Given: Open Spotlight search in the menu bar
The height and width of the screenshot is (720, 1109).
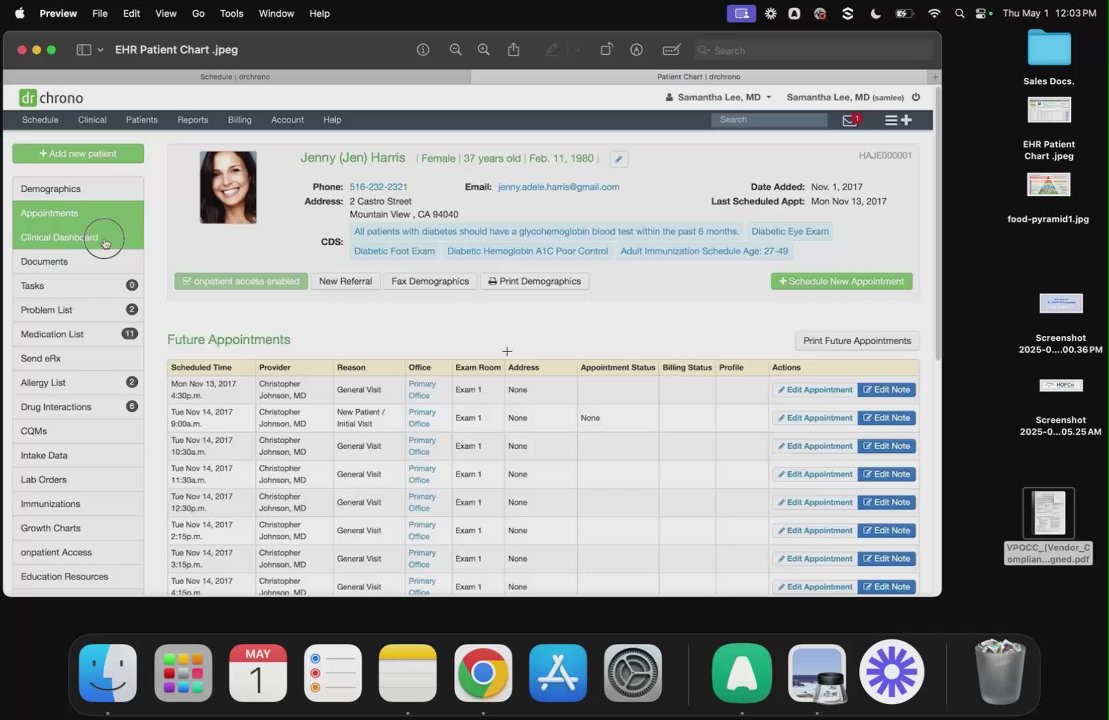Looking at the screenshot, I should (959, 13).
